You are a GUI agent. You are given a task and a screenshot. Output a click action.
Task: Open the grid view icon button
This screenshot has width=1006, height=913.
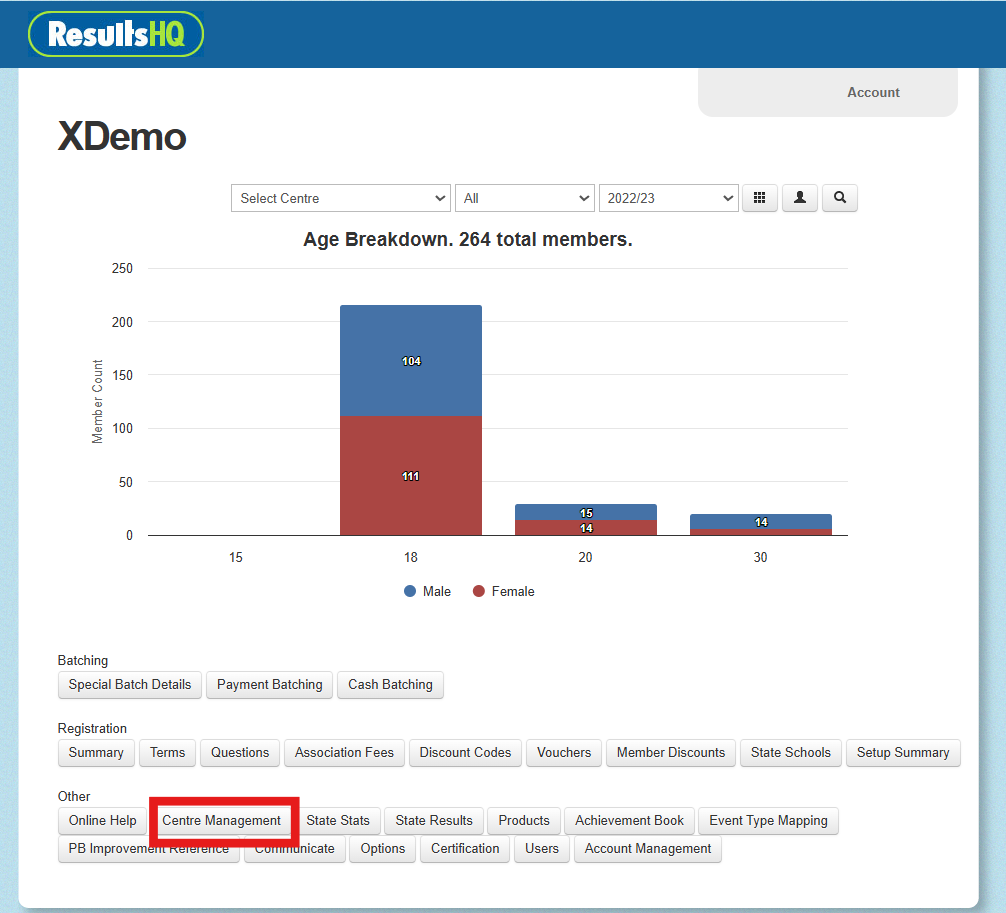point(760,198)
